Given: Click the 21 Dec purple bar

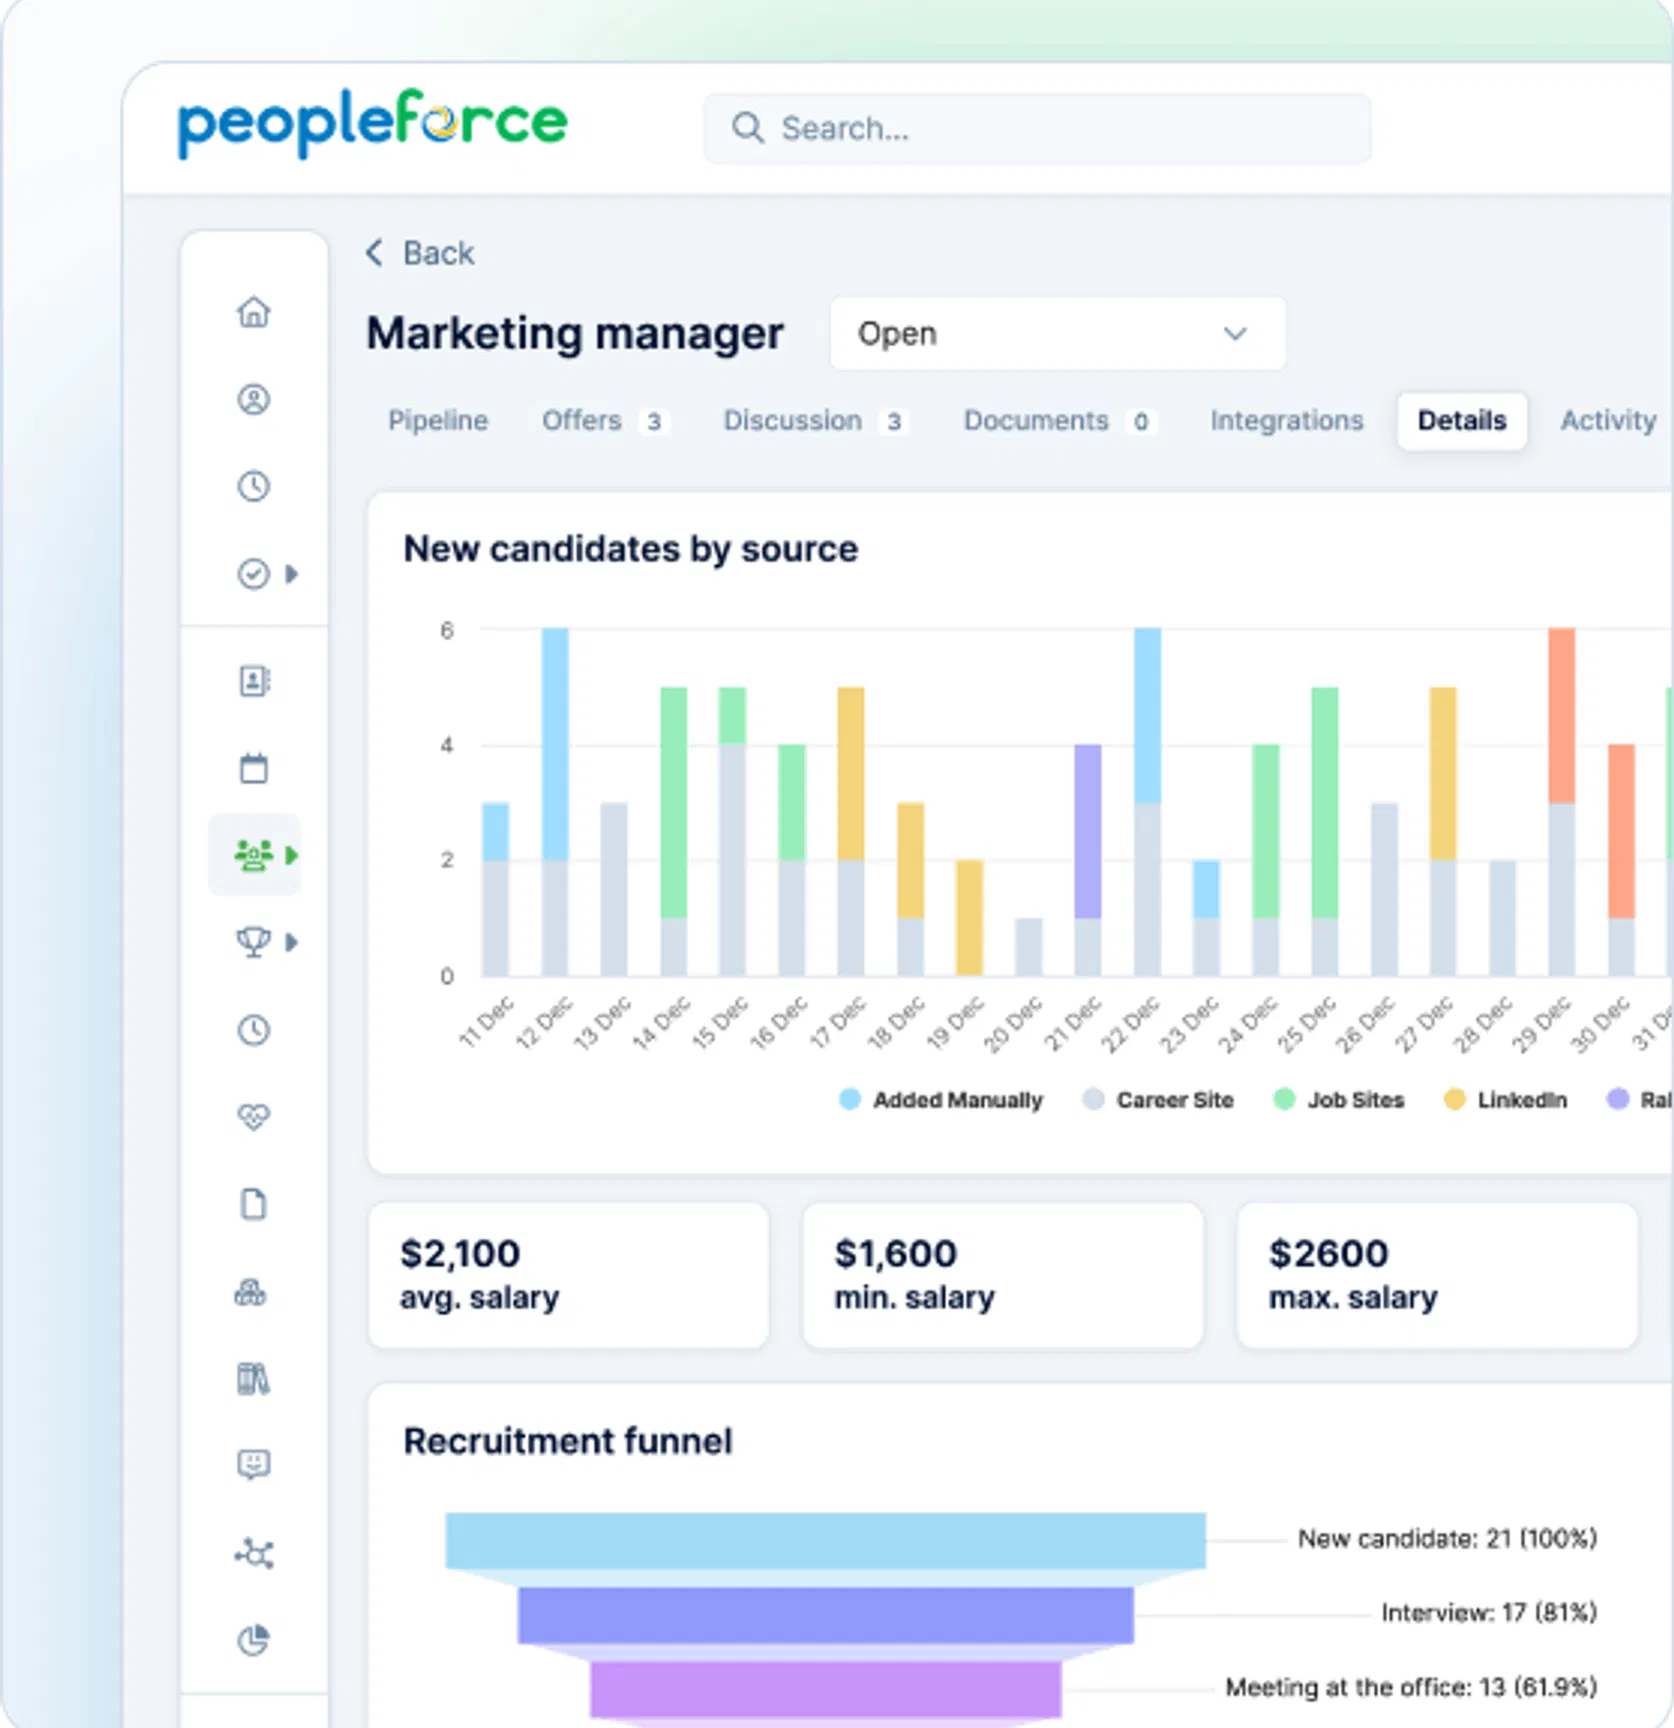Looking at the screenshot, I should pos(1088,831).
